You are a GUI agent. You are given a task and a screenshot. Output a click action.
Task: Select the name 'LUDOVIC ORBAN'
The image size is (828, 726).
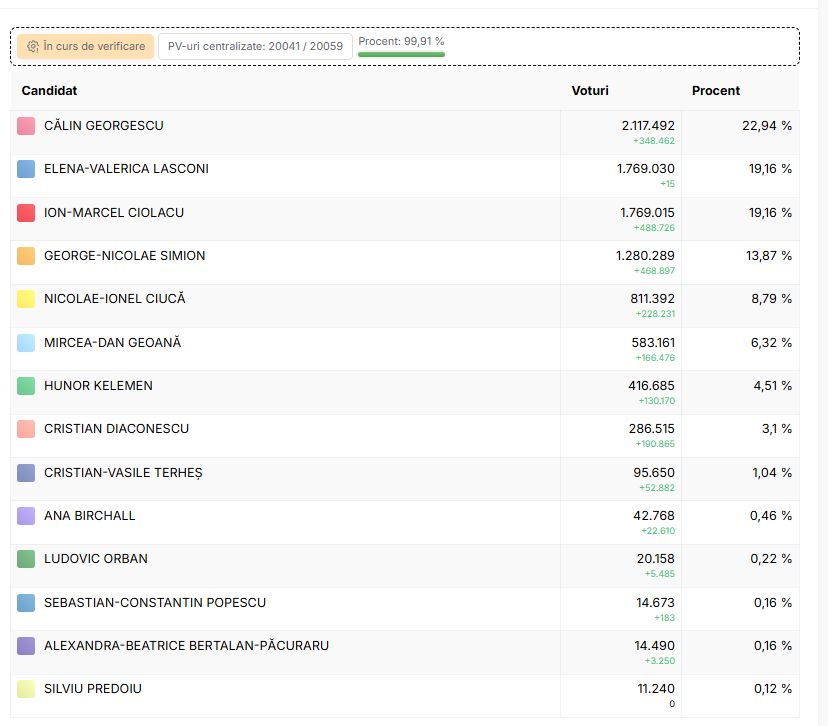tap(96, 558)
